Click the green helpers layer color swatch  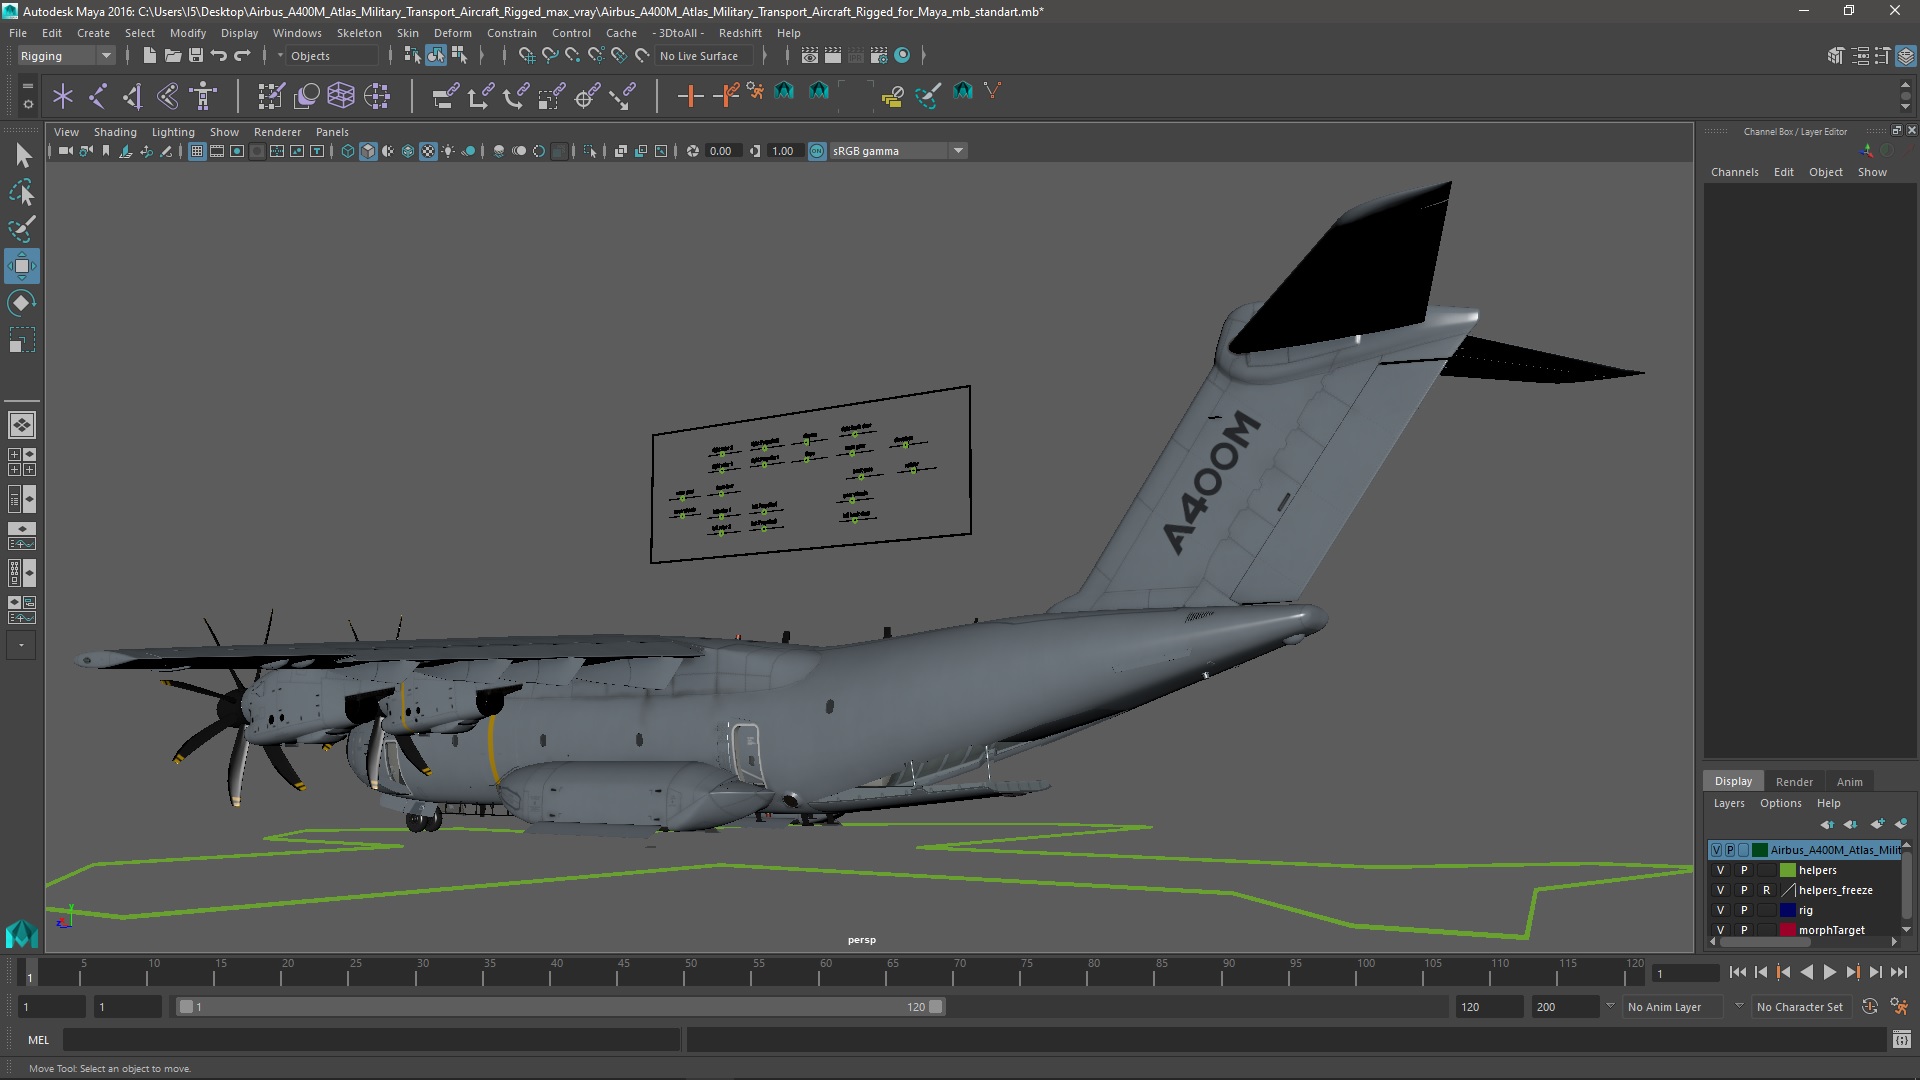1787,870
